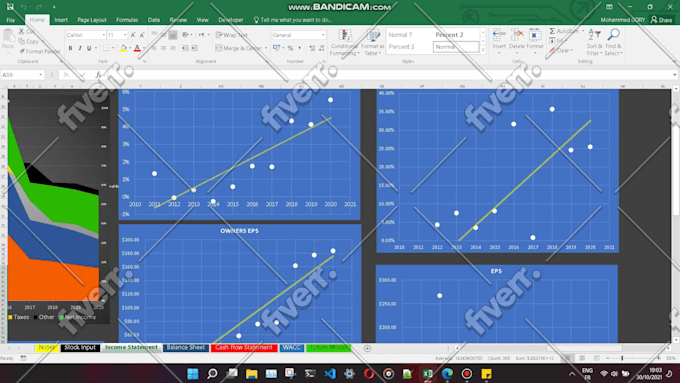Apply percent style number format

click(x=290, y=48)
